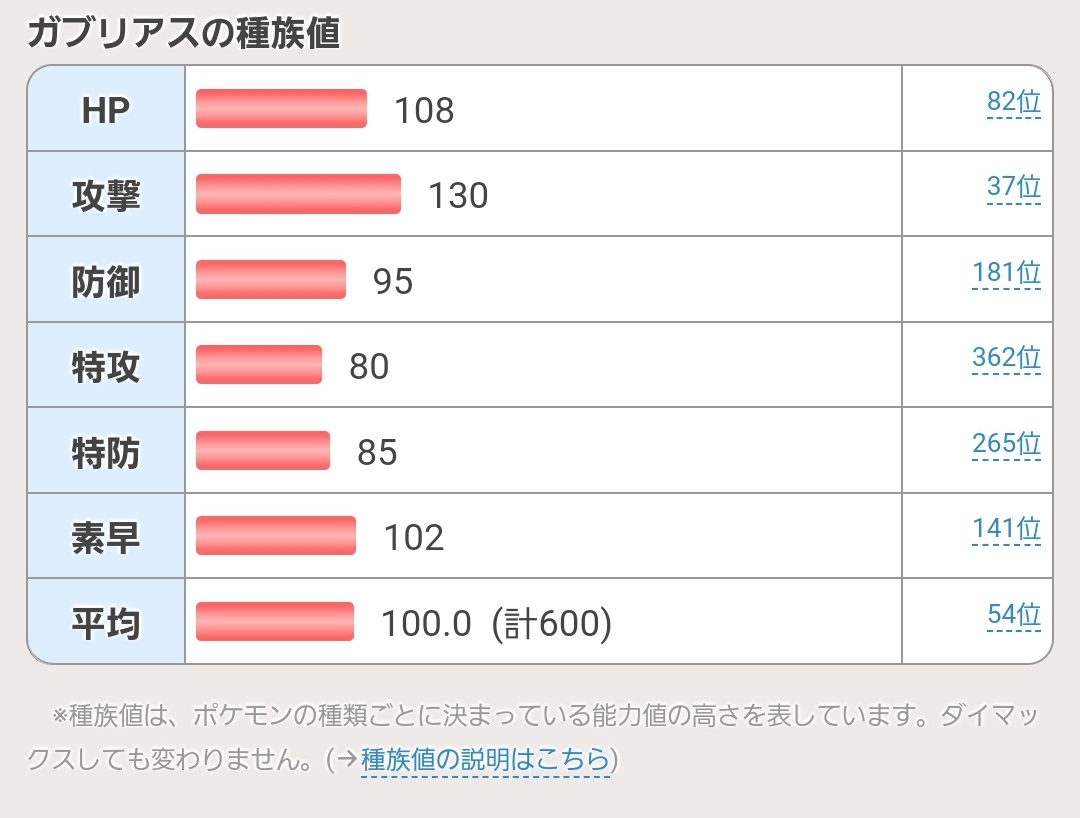The width and height of the screenshot is (1080, 818).
Task: Click the 攻撃 red stat bar
Action: [298, 194]
